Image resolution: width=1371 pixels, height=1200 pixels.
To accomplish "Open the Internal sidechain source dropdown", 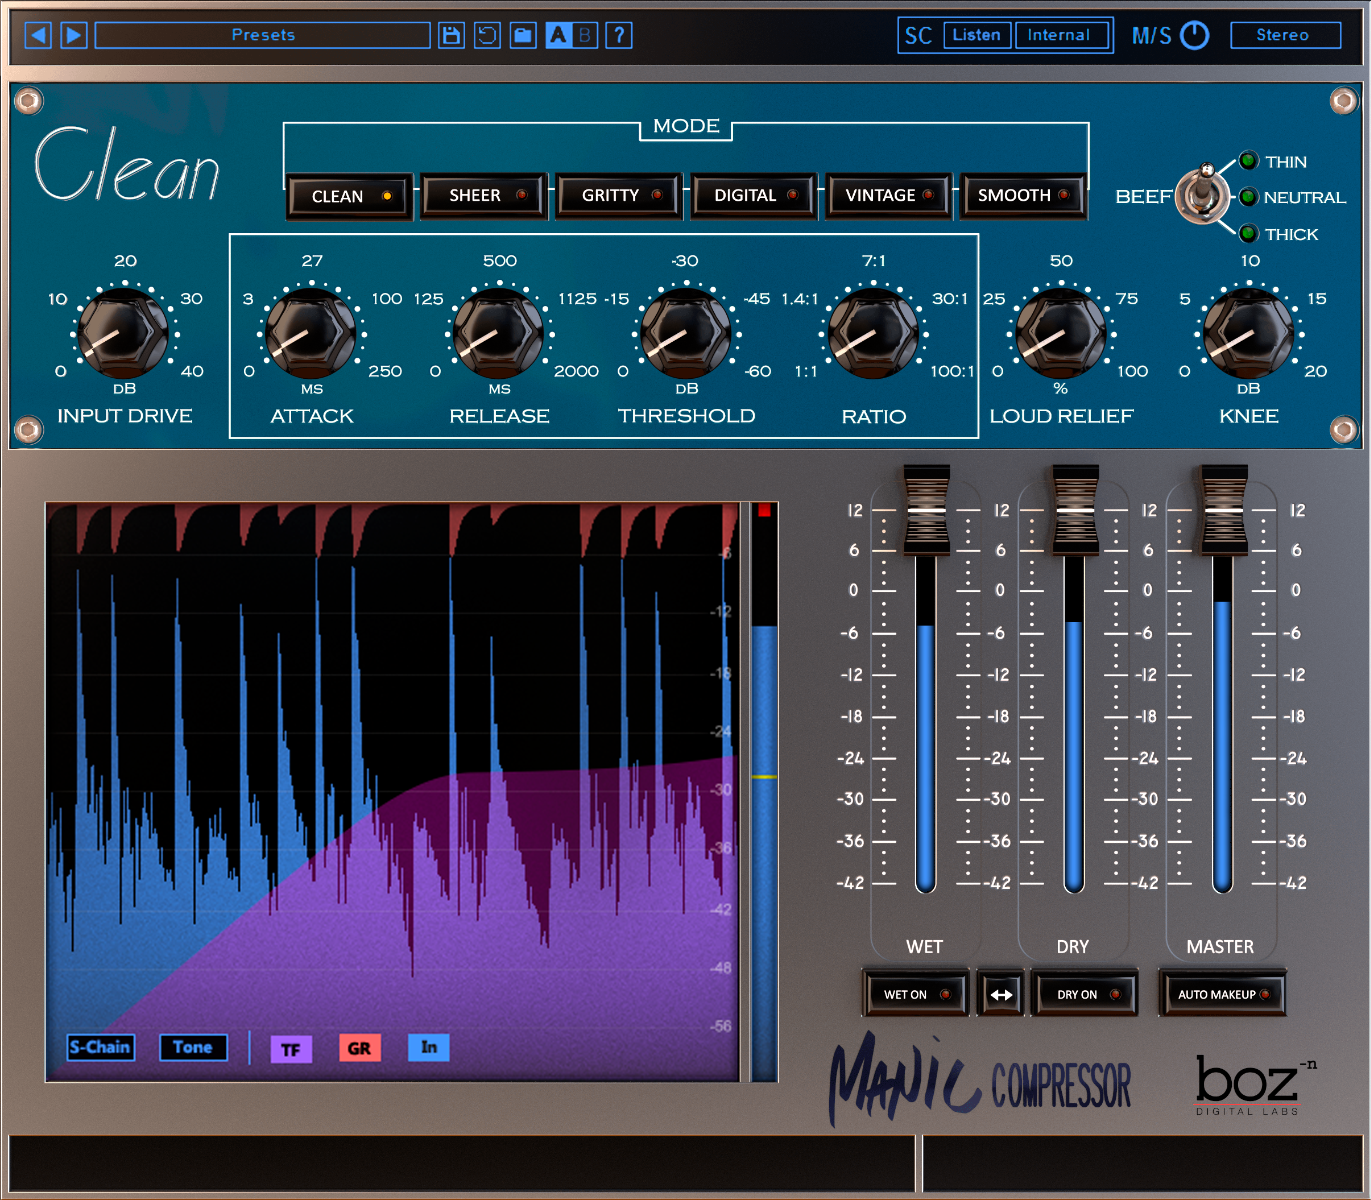I will [1061, 35].
